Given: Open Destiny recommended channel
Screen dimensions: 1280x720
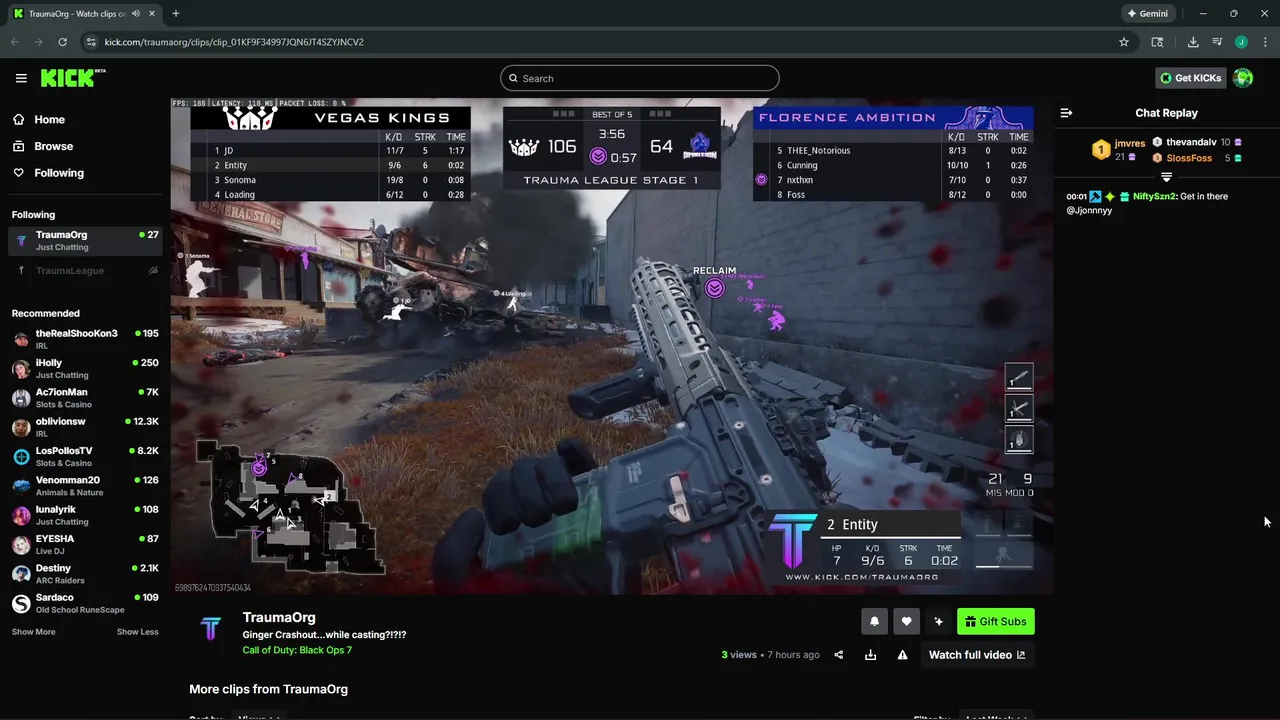Looking at the screenshot, I should point(85,573).
